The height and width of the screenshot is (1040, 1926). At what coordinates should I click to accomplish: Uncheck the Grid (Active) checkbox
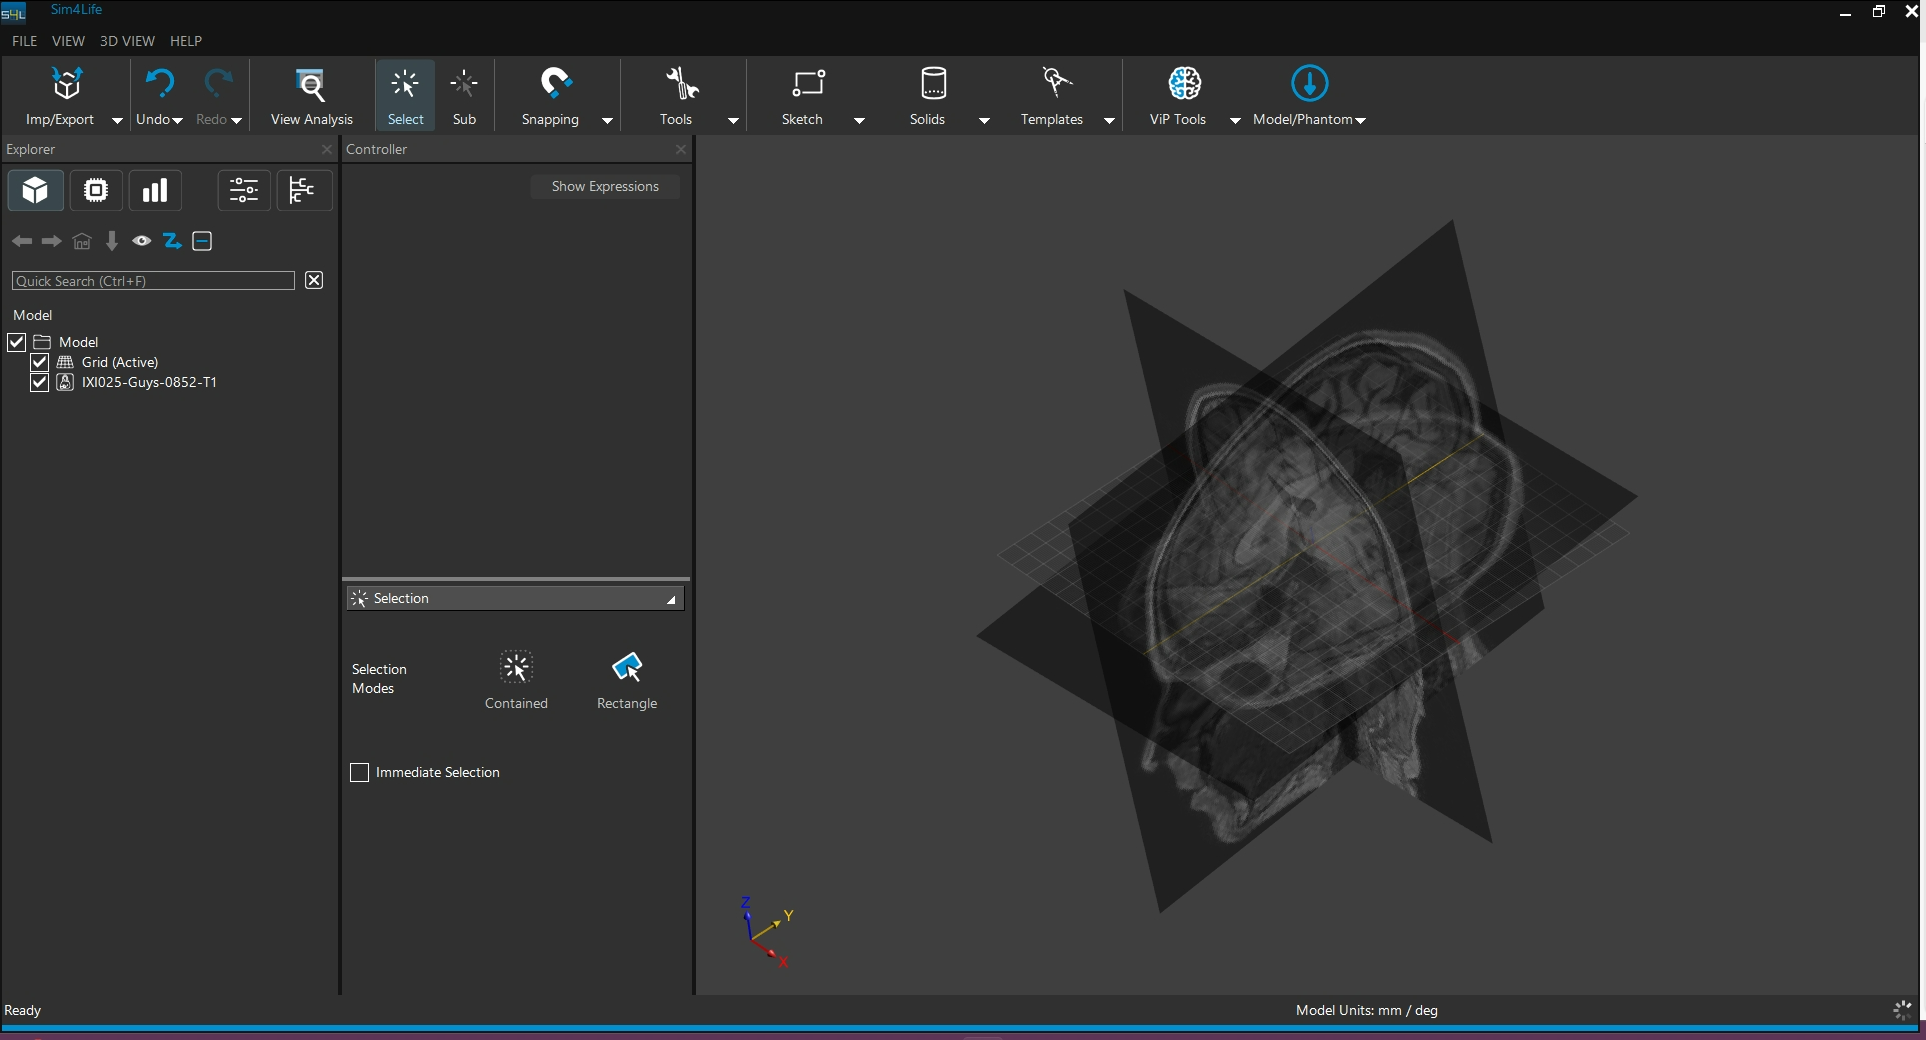40,362
